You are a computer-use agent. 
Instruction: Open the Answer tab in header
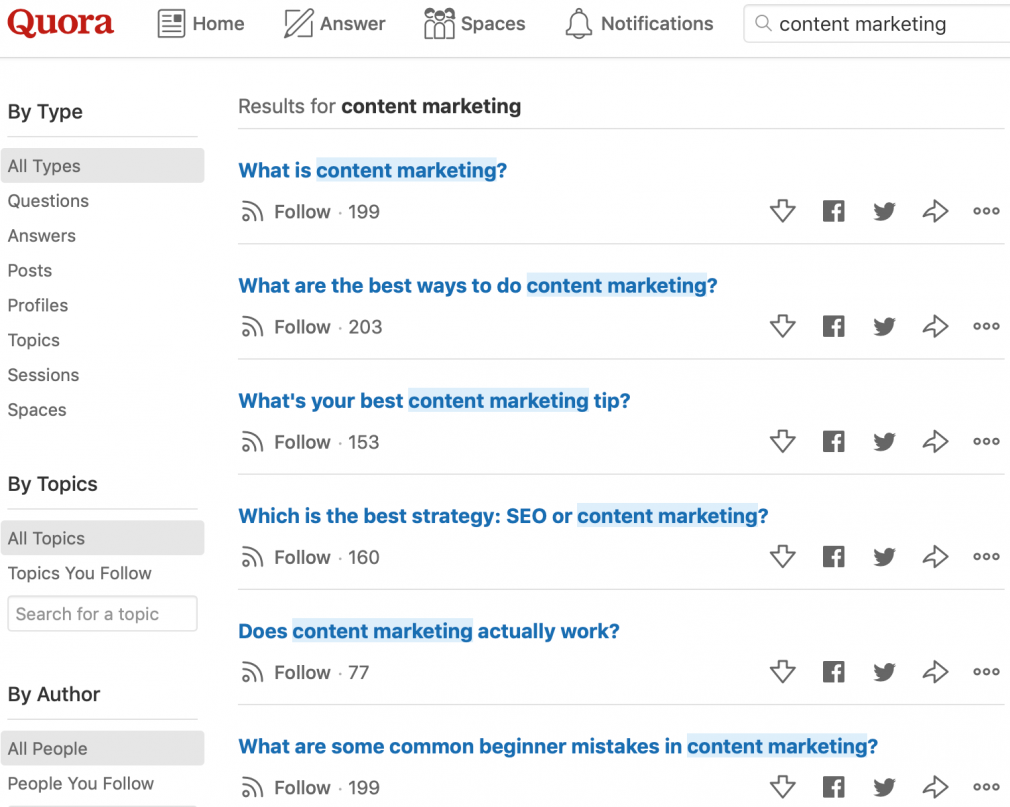pyautogui.click(x=334, y=24)
